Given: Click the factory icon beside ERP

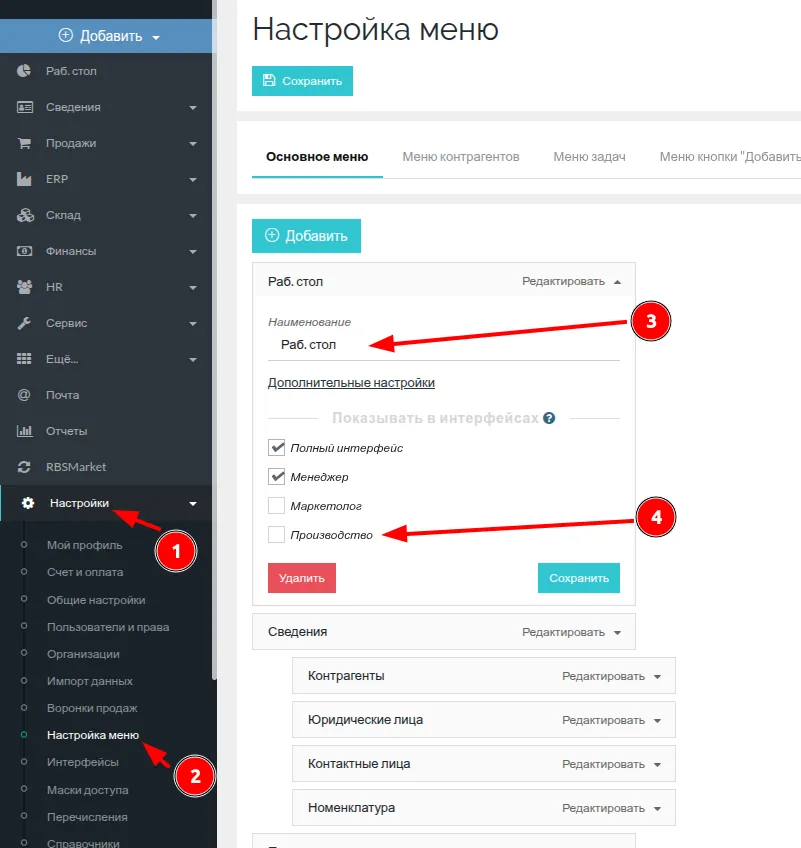Looking at the screenshot, I should pos(25,179).
